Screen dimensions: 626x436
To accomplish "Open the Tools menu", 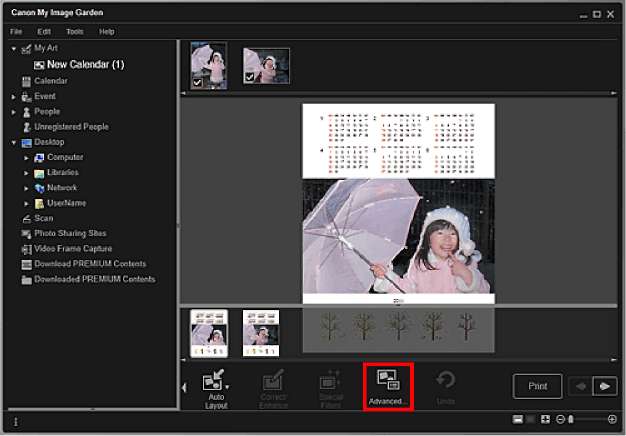I will click(74, 32).
